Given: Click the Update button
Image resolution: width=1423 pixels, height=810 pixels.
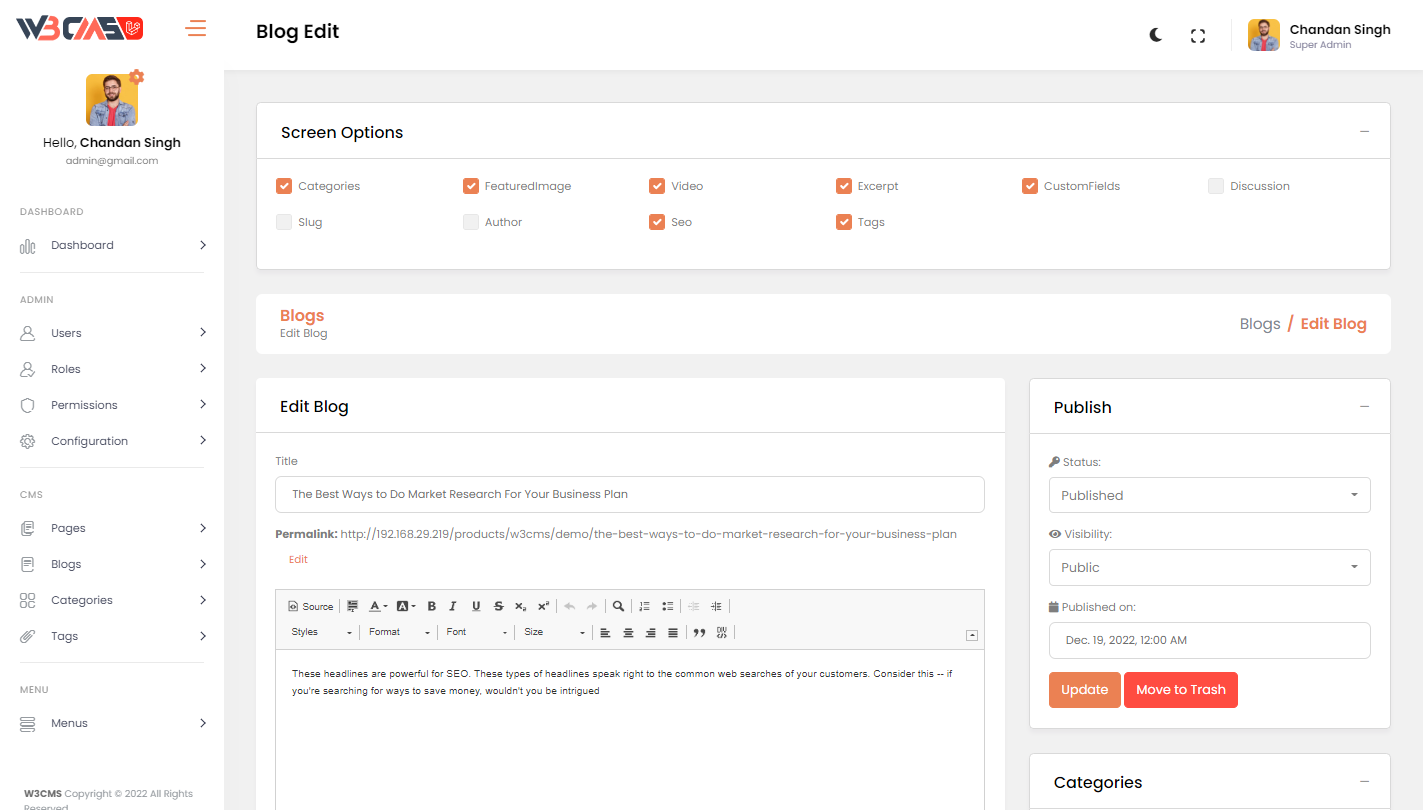Looking at the screenshot, I should 1084,690.
